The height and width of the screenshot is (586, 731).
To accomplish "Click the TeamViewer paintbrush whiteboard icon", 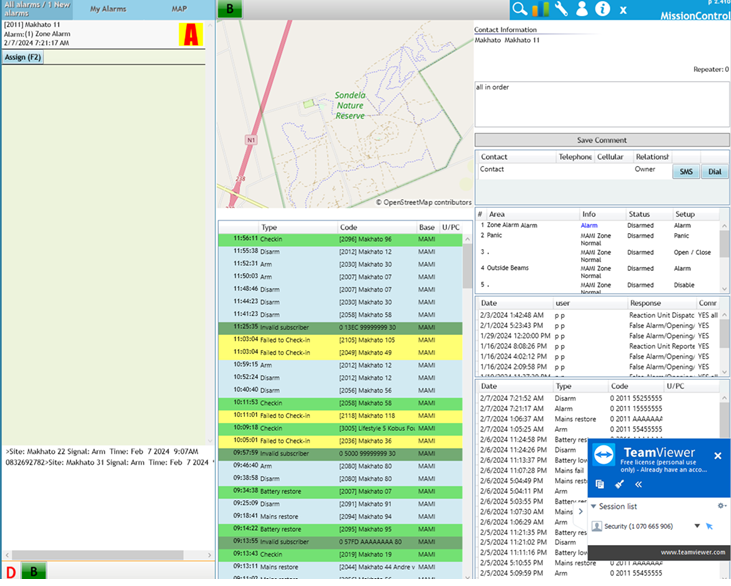I will point(619,484).
